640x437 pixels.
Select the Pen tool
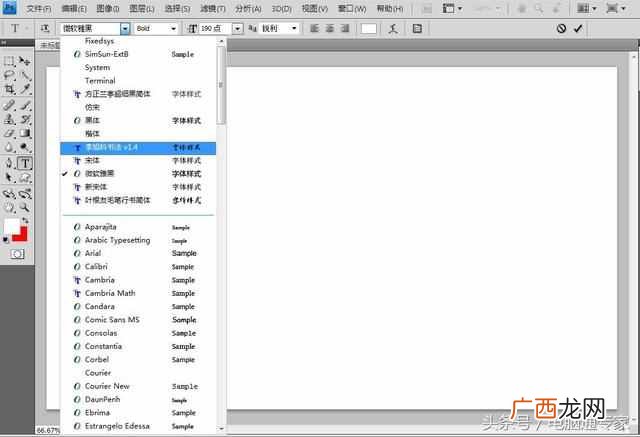(9, 163)
